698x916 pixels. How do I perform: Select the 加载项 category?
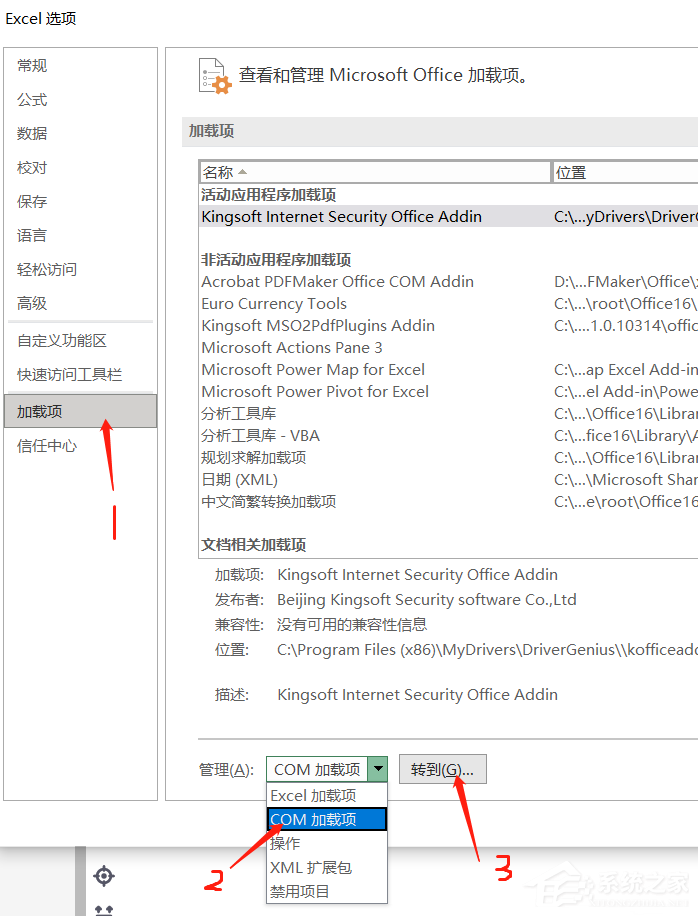pyautogui.click(x=81, y=411)
